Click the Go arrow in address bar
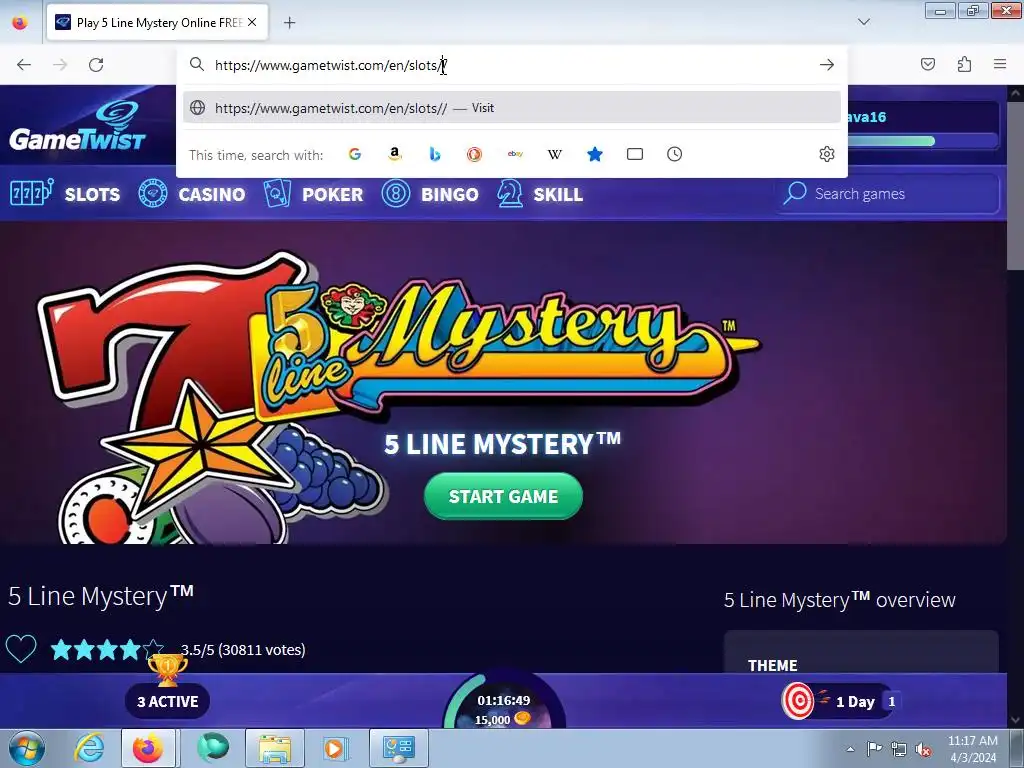 pos(827,65)
